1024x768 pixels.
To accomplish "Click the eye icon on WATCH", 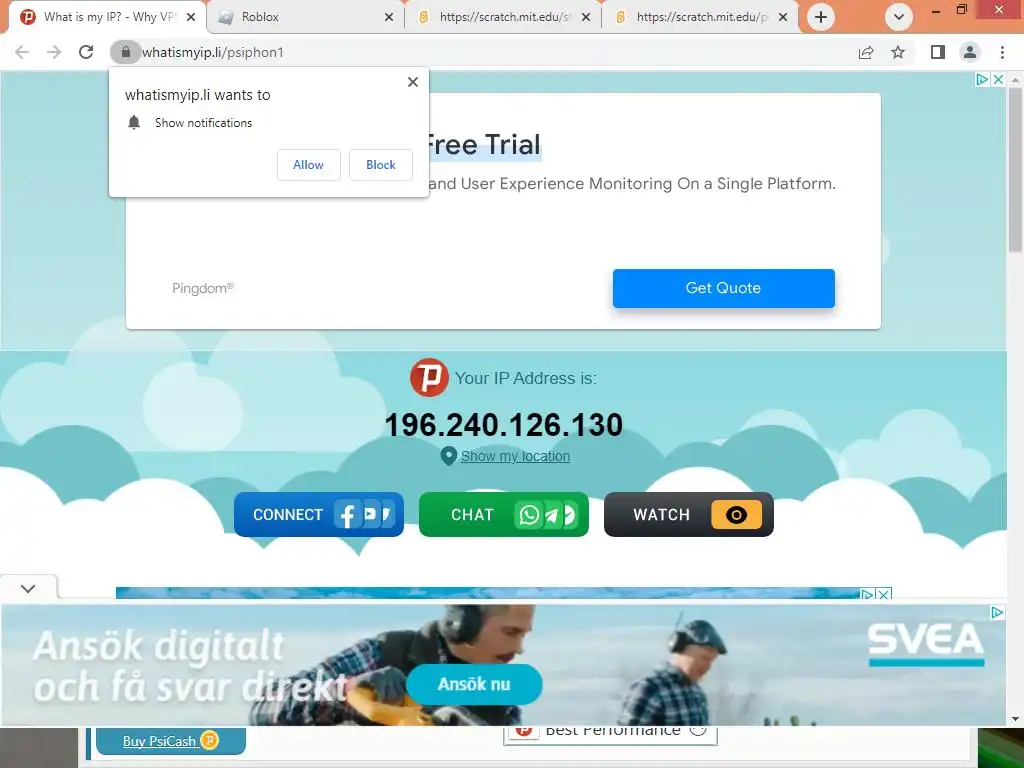I will [736, 515].
